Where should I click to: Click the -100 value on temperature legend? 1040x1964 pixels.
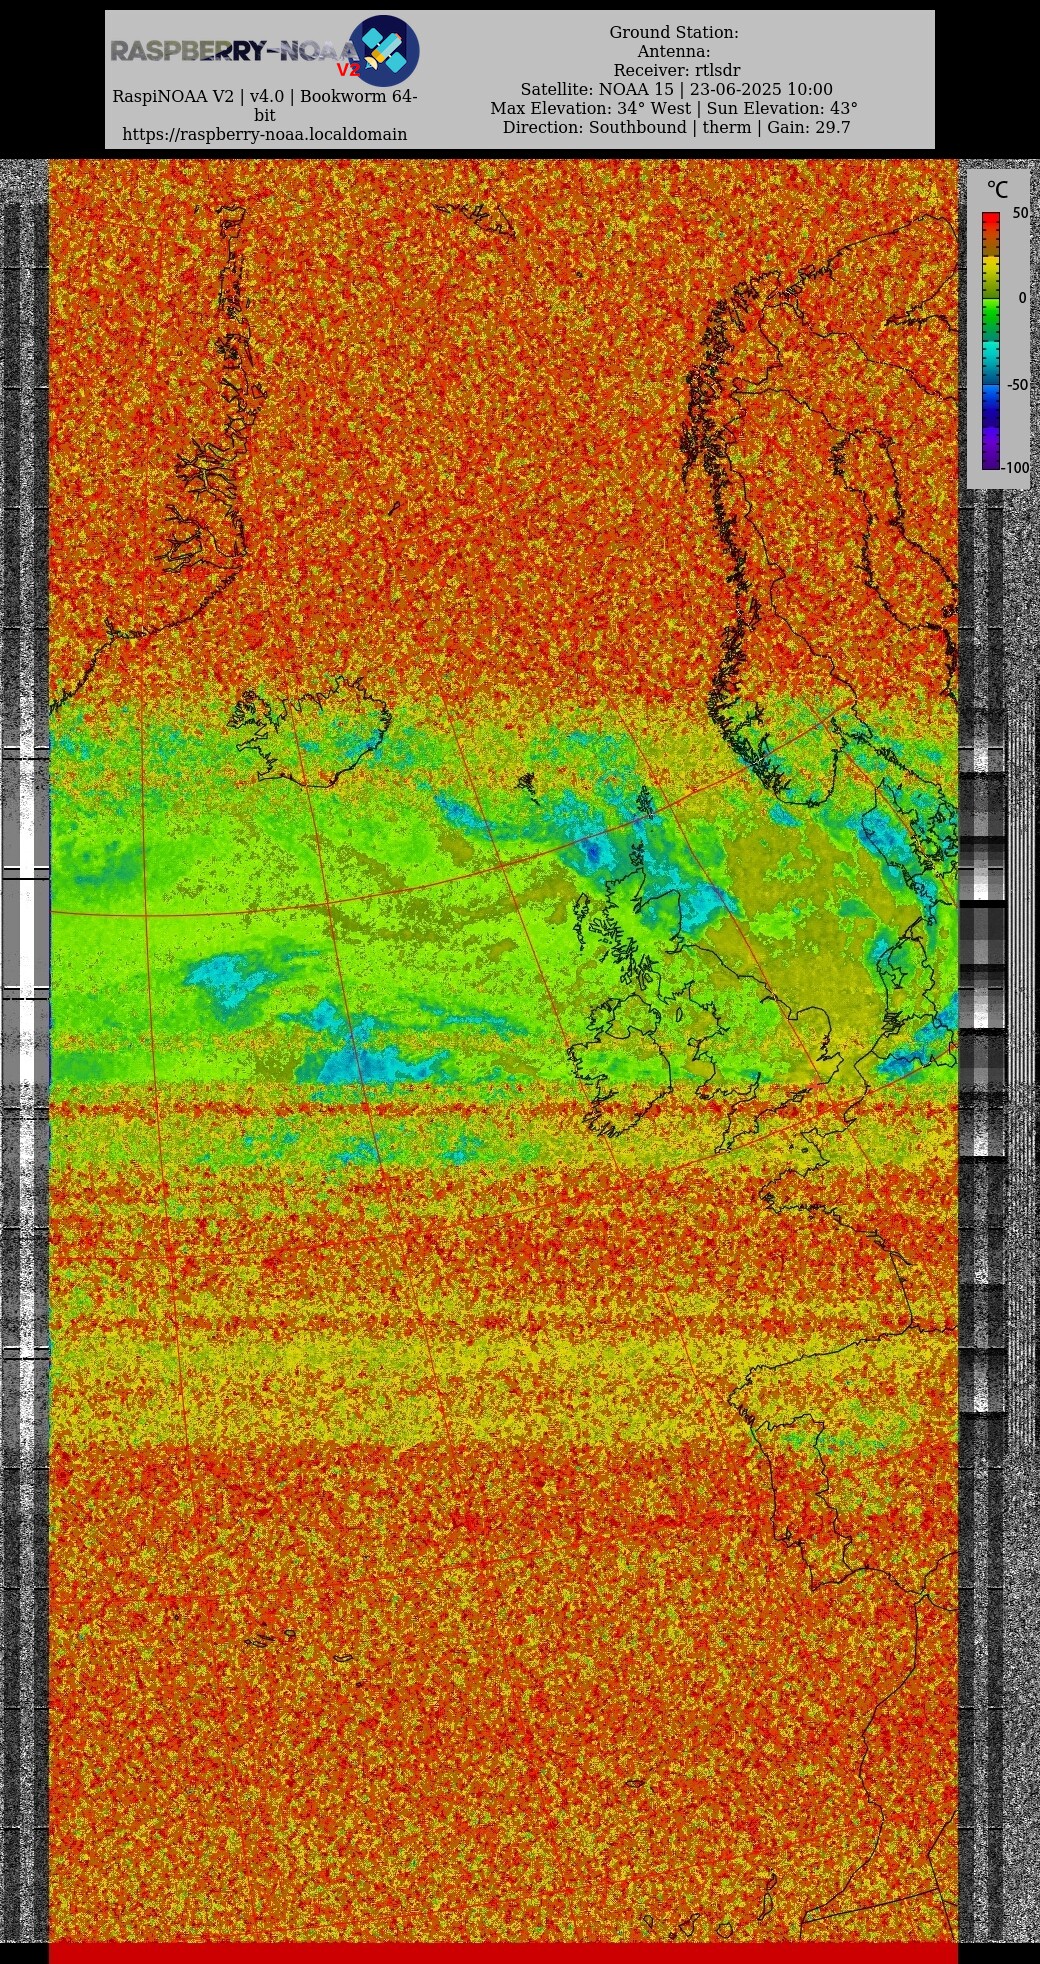point(1015,468)
